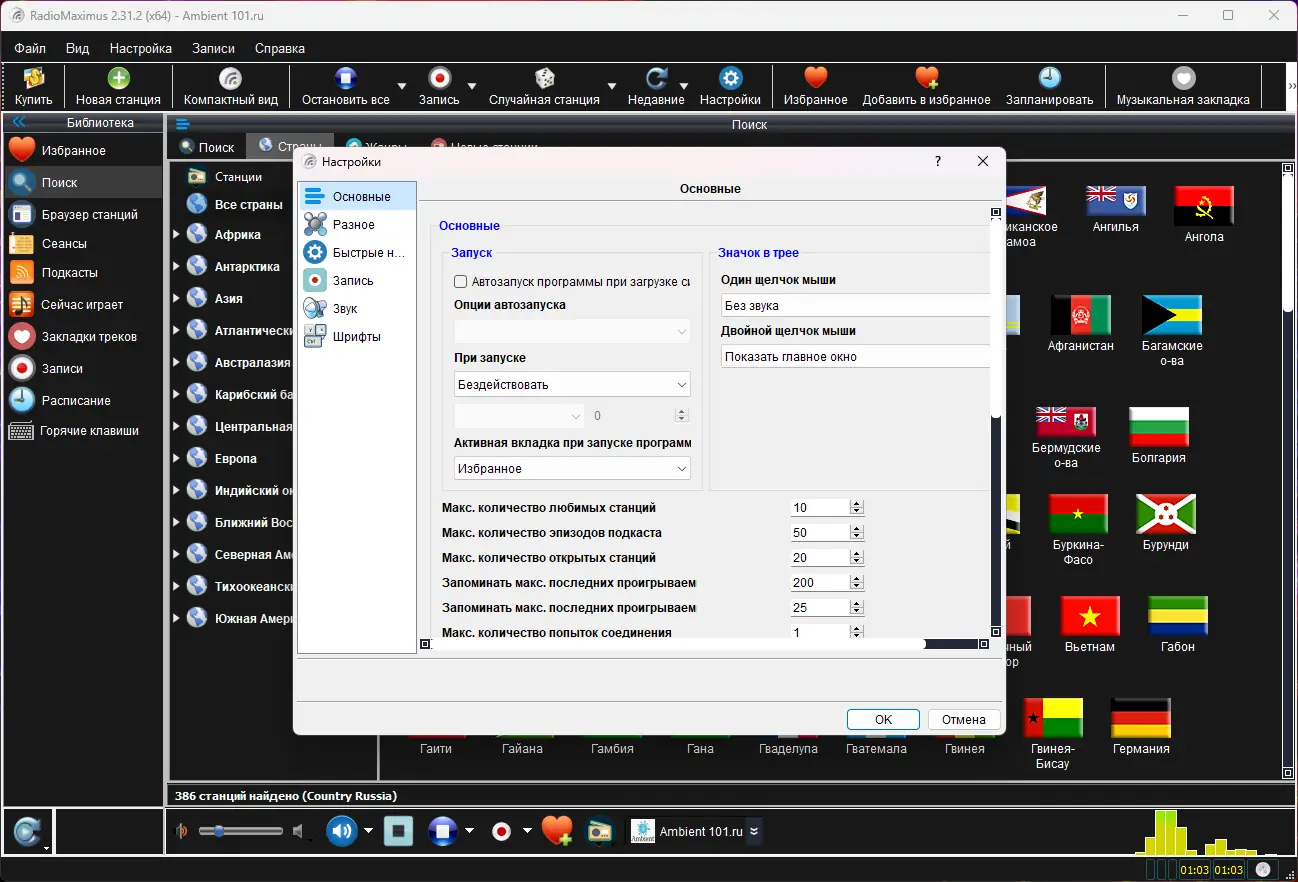Open the При запуске dropdown showing Бездействовать
This screenshot has height=882, width=1298.
point(572,384)
